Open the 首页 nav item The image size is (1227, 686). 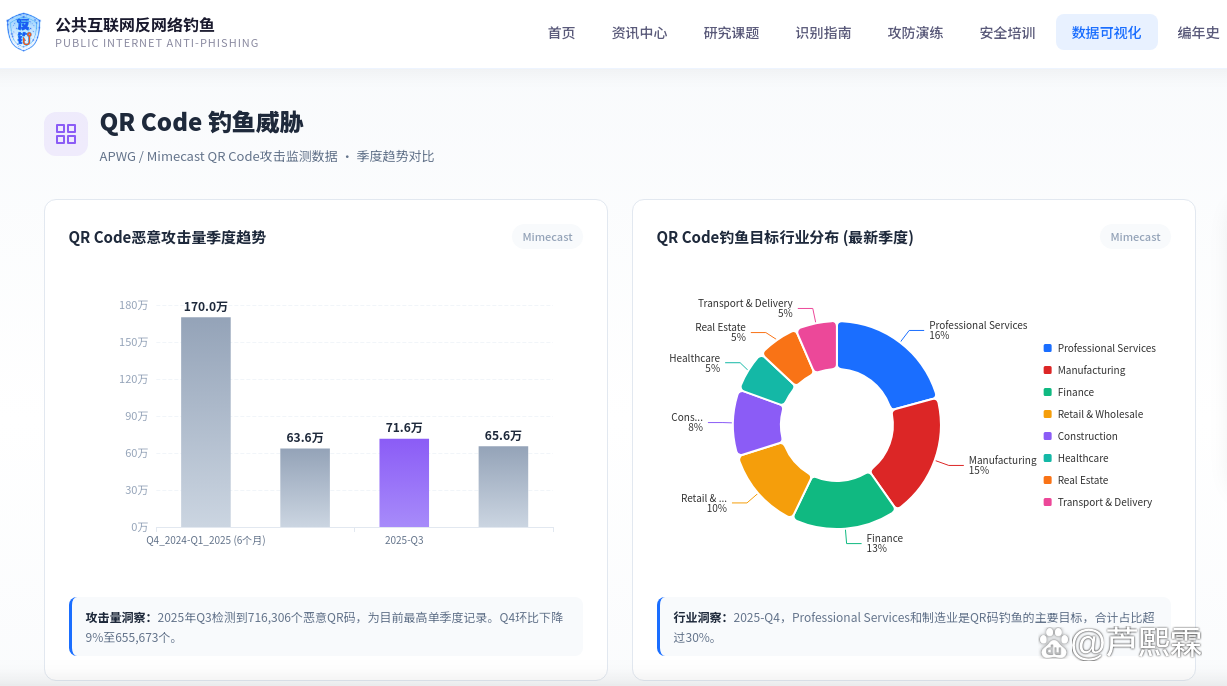(561, 33)
